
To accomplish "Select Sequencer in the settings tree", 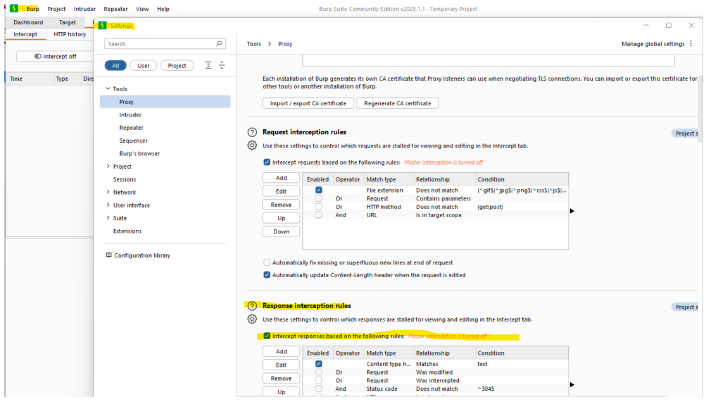I will tap(133, 140).
